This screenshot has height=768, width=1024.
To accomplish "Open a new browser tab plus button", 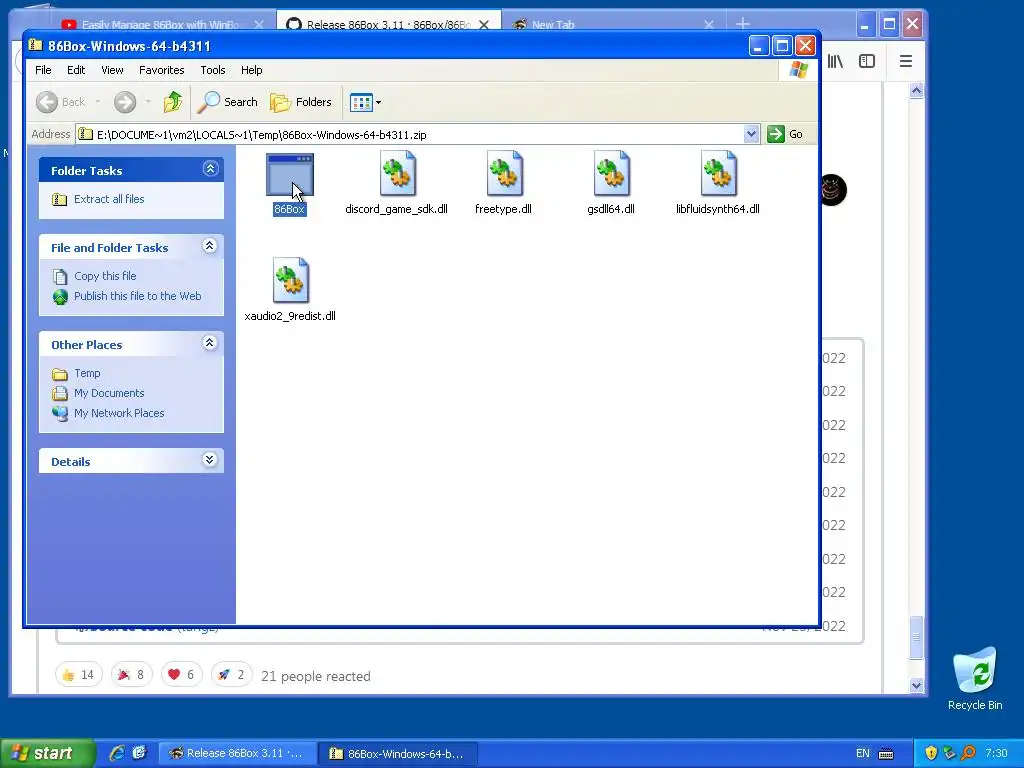I will point(743,24).
